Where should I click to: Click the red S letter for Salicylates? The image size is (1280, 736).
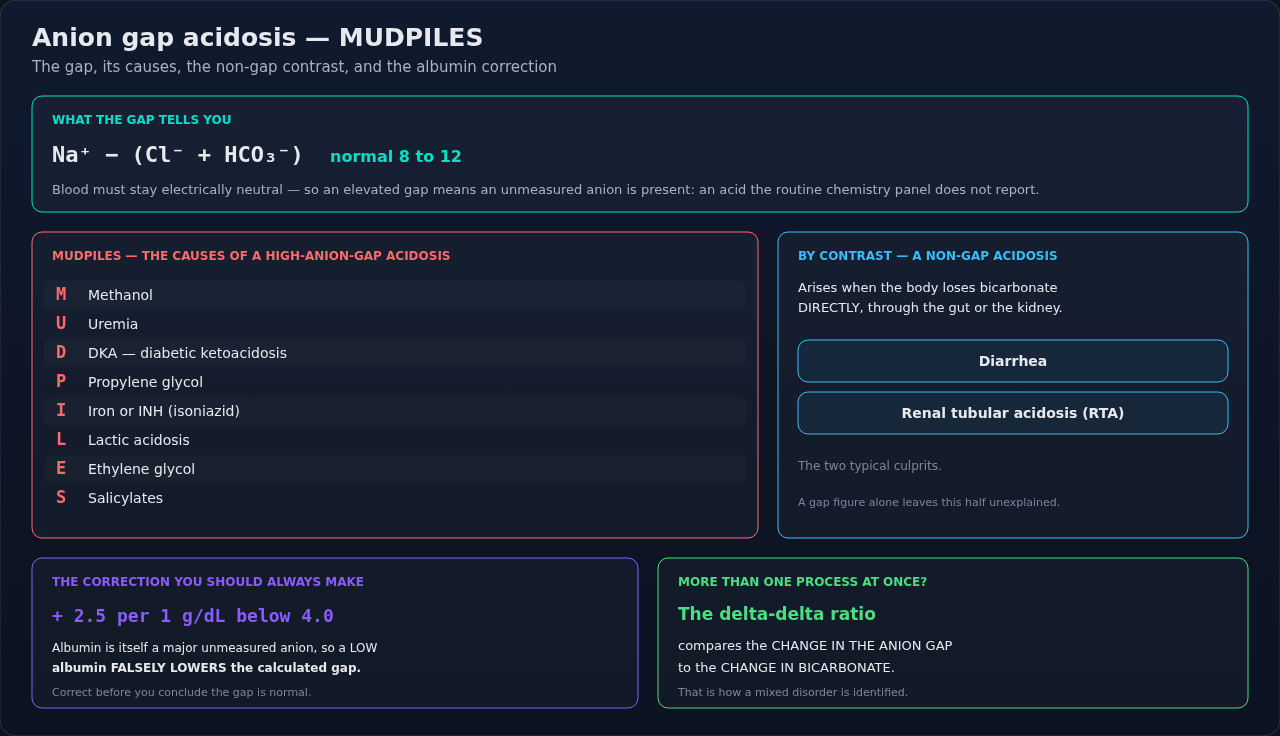click(61, 498)
